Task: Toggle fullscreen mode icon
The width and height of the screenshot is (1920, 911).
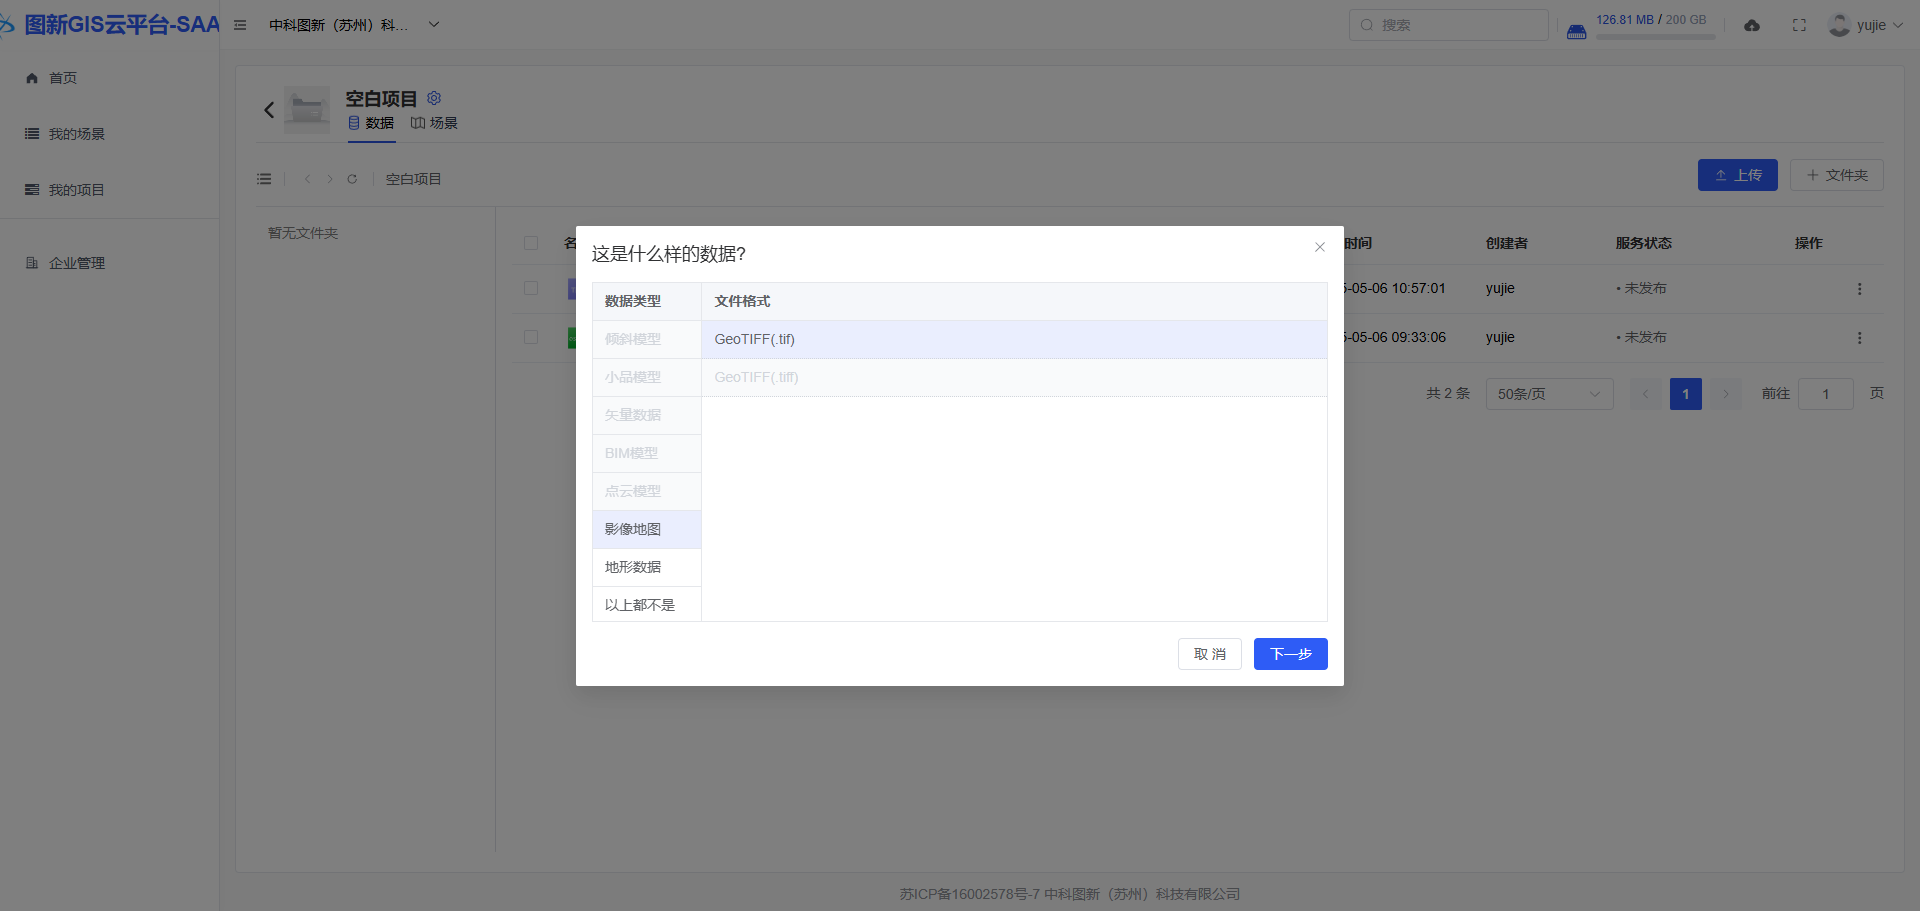Action: point(1799,25)
